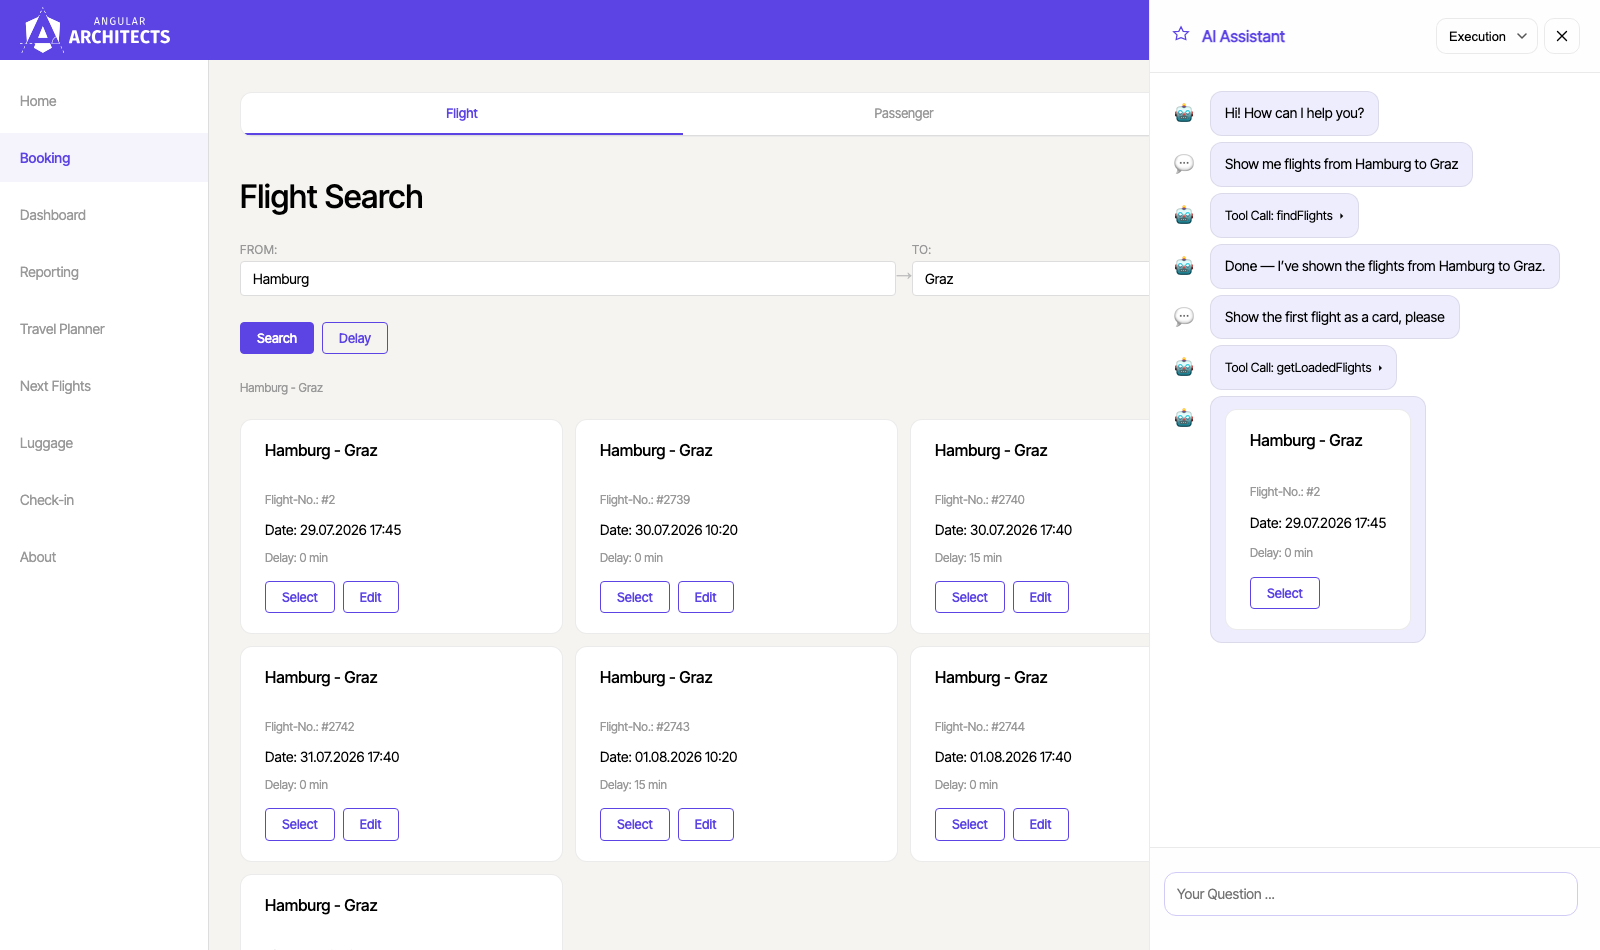This screenshot has height=950, width=1600.
Task: Click the TO field containing Graz
Action: point(1030,279)
